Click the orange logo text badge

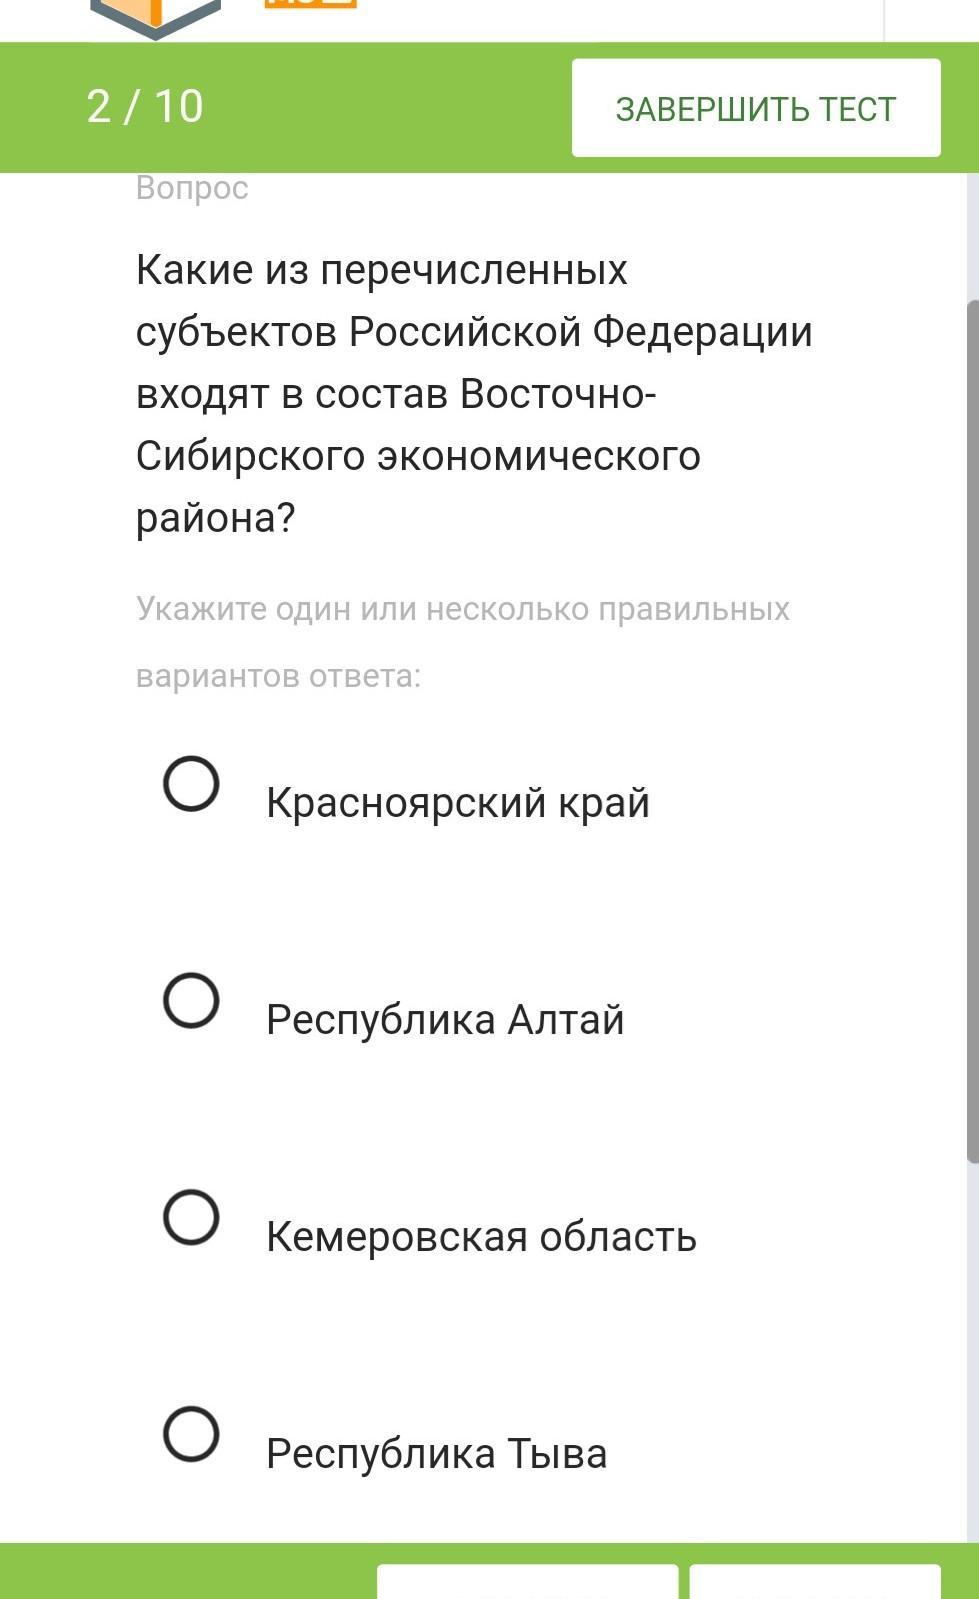tap(310, 4)
